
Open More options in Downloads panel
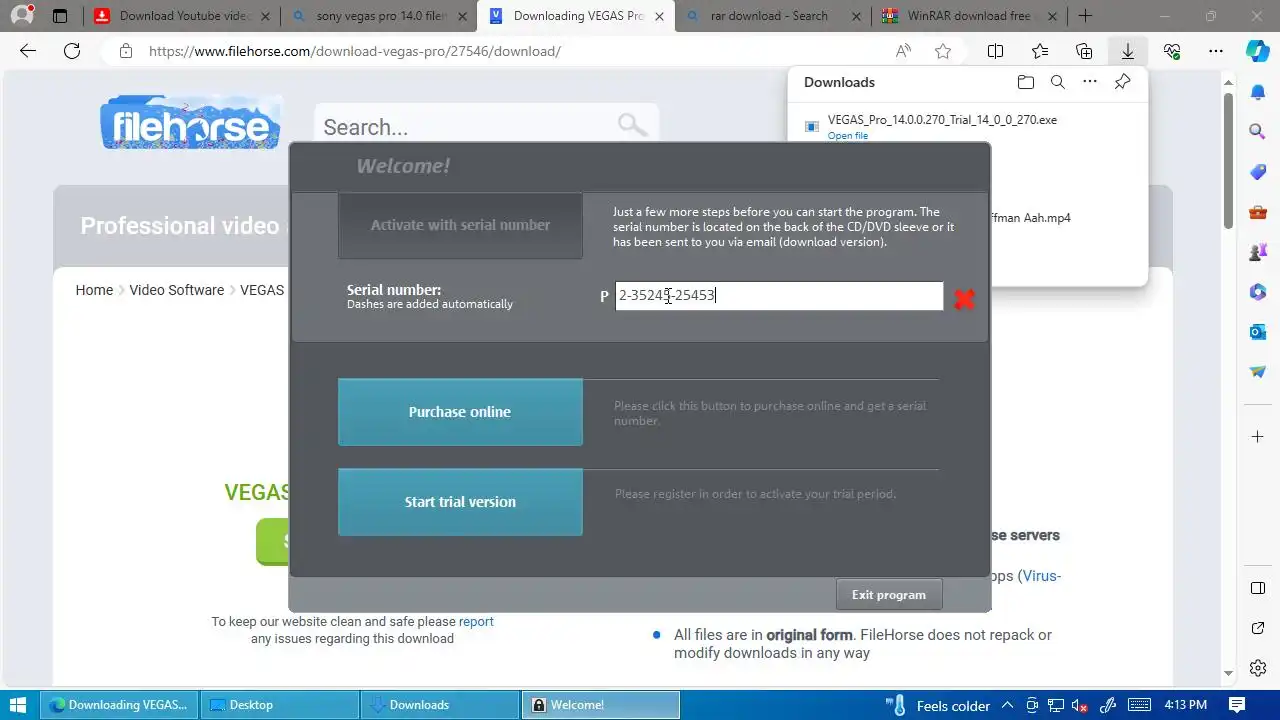[1090, 82]
